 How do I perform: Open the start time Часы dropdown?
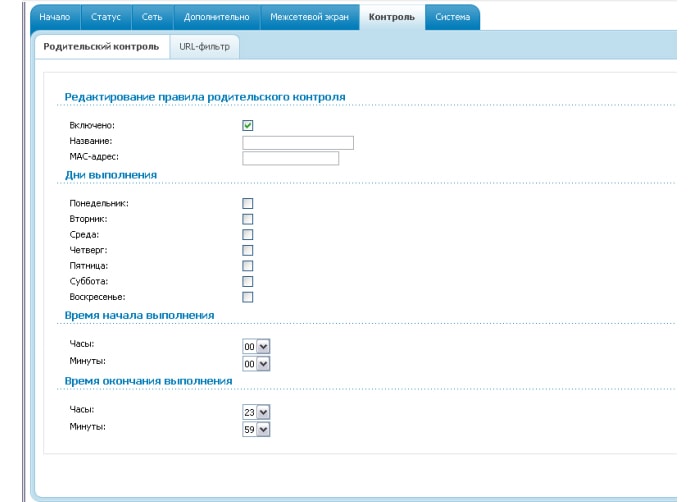click(256, 347)
